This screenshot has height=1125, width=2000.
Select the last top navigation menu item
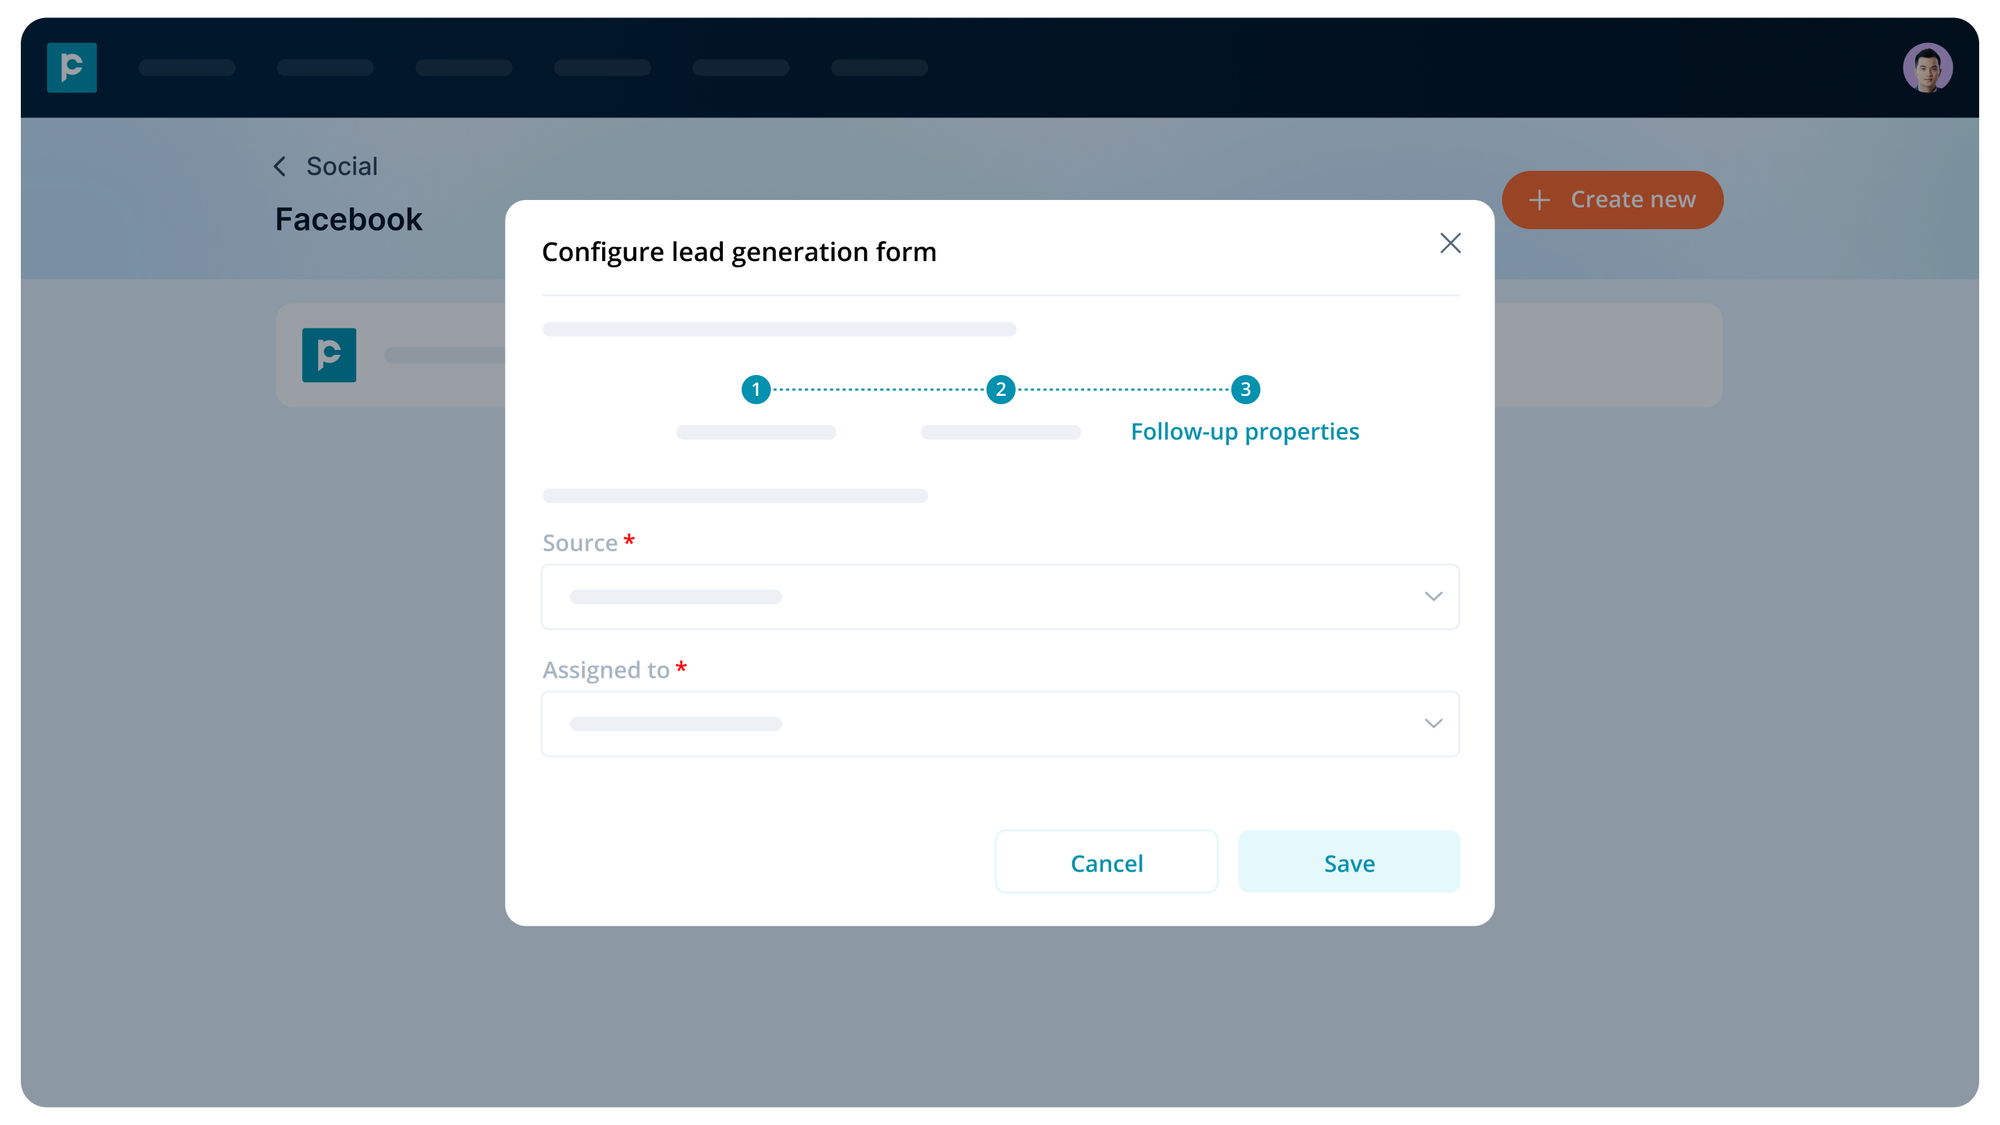click(879, 68)
